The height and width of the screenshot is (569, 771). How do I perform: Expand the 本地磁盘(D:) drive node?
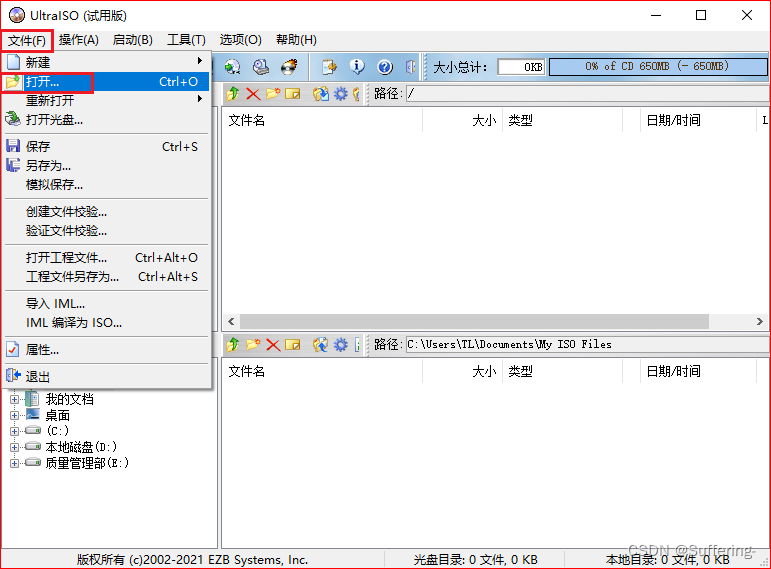pos(14,448)
